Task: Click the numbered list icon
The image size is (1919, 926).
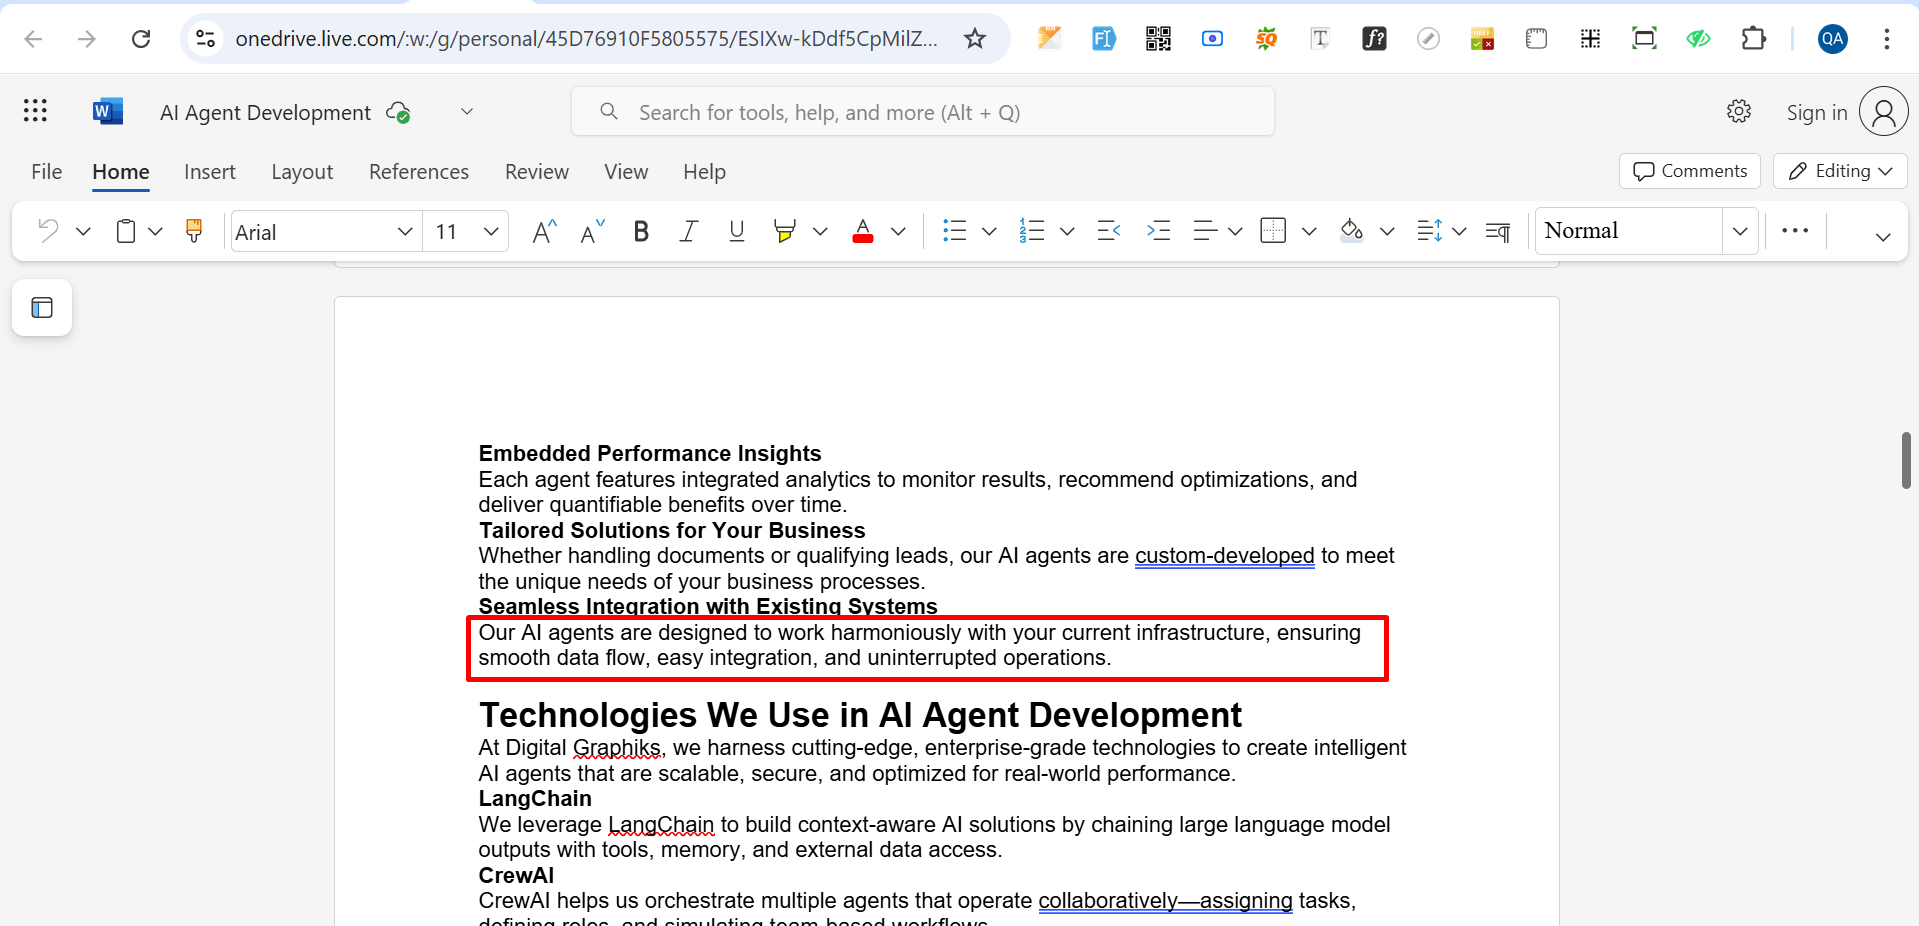Action: (1031, 231)
